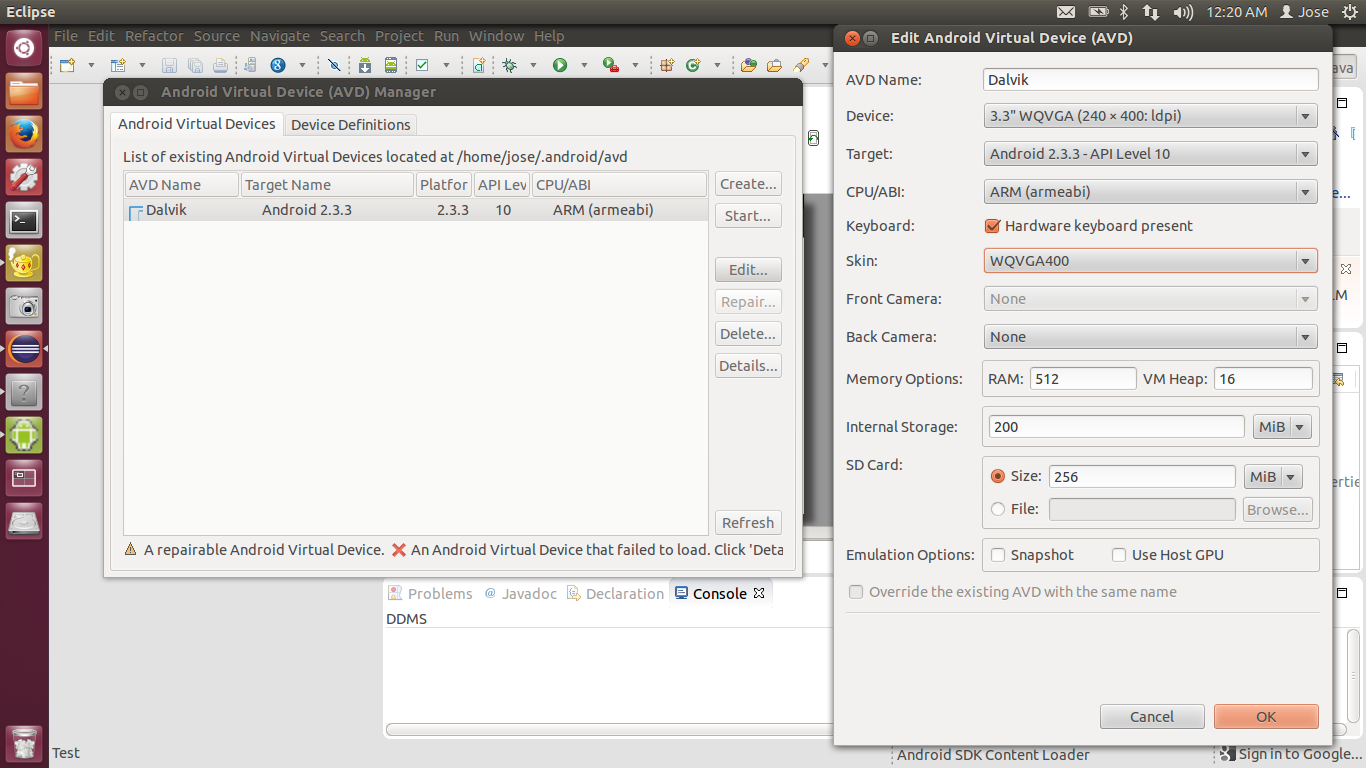Open the Android SDK Manager toolbar icon
The height and width of the screenshot is (768, 1366).
[365, 65]
